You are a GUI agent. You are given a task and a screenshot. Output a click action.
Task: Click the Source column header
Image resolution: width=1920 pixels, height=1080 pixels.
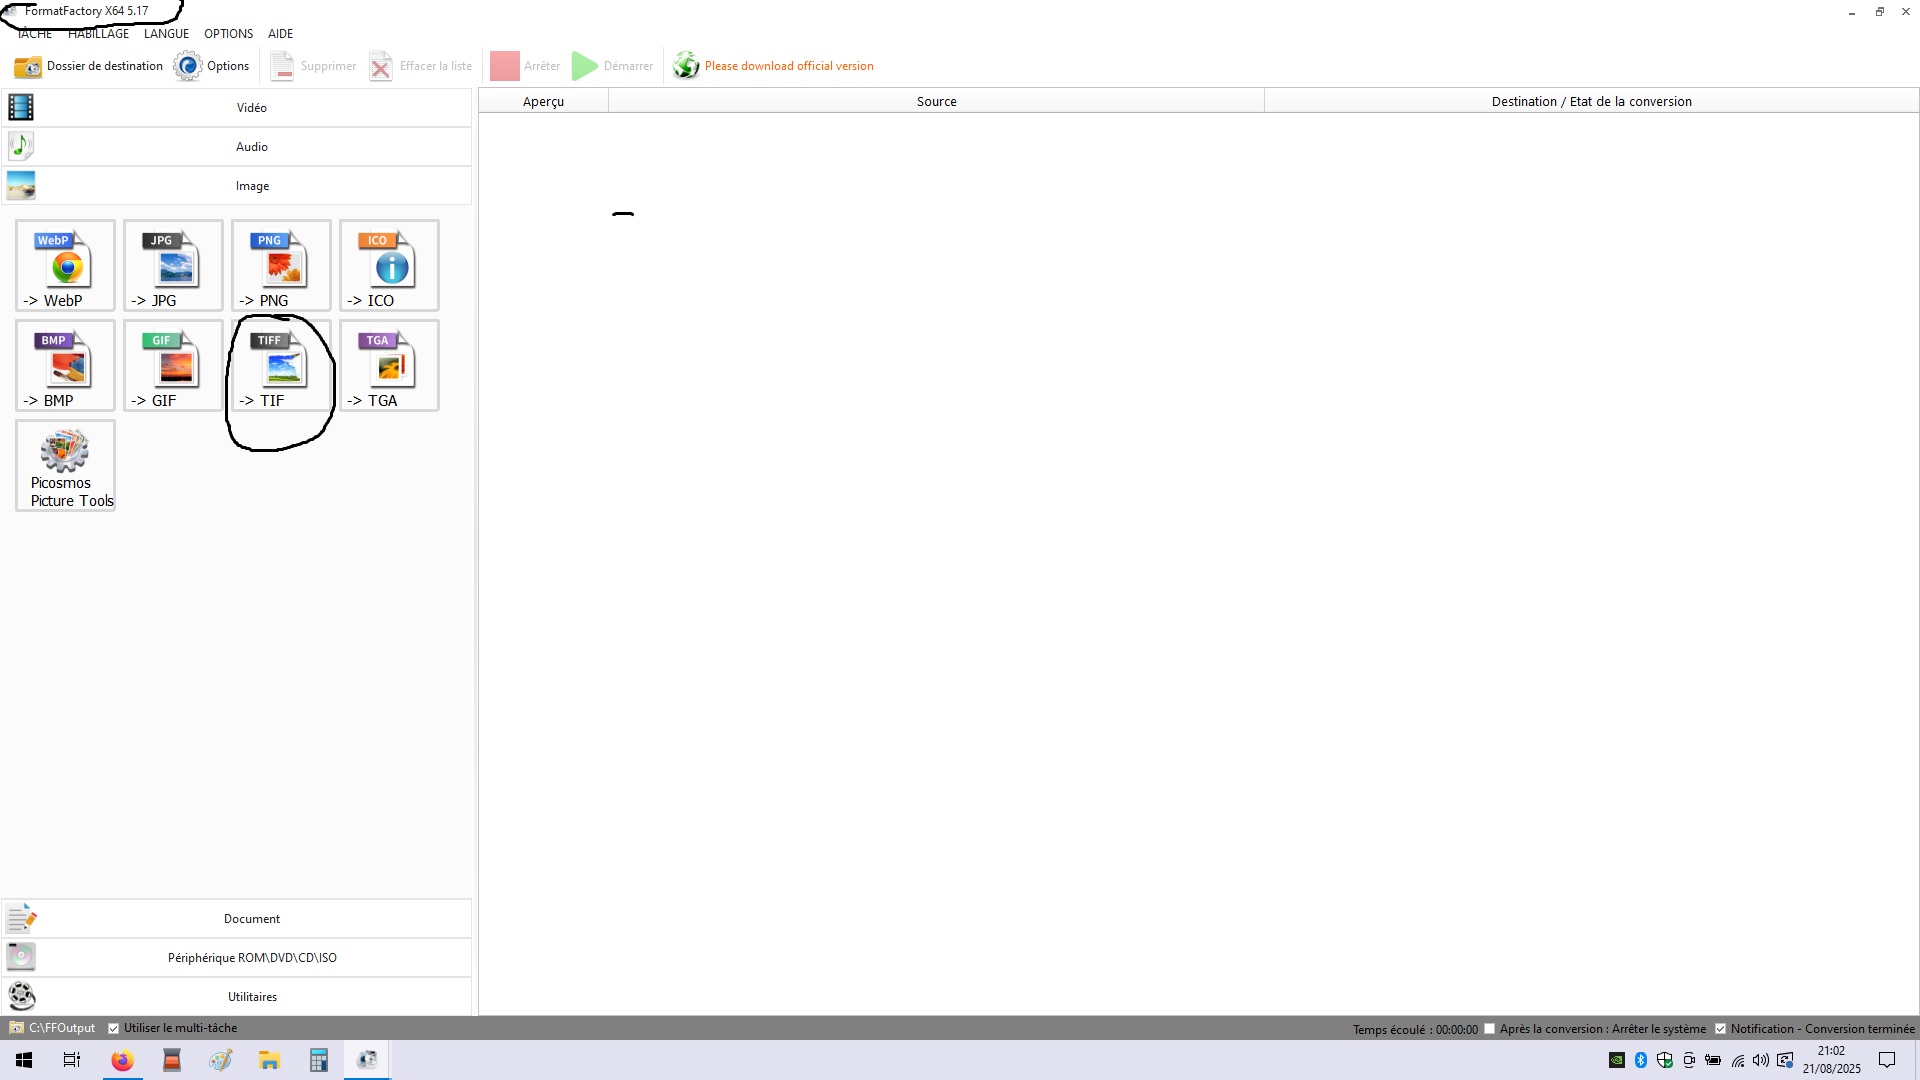click(x=936, y=101)
